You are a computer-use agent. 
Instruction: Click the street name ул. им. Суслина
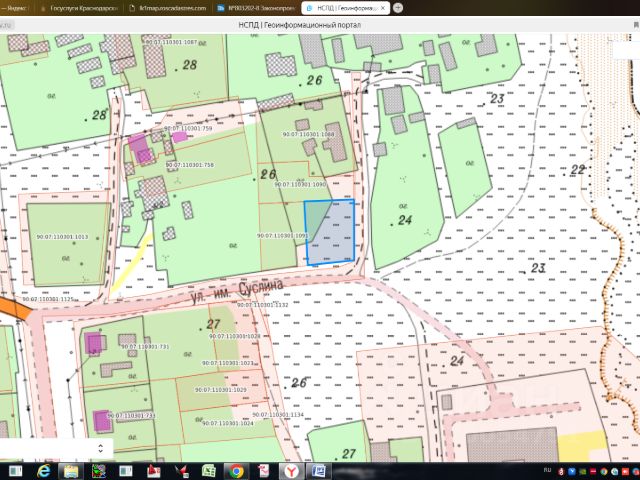[x=237, y=291]
